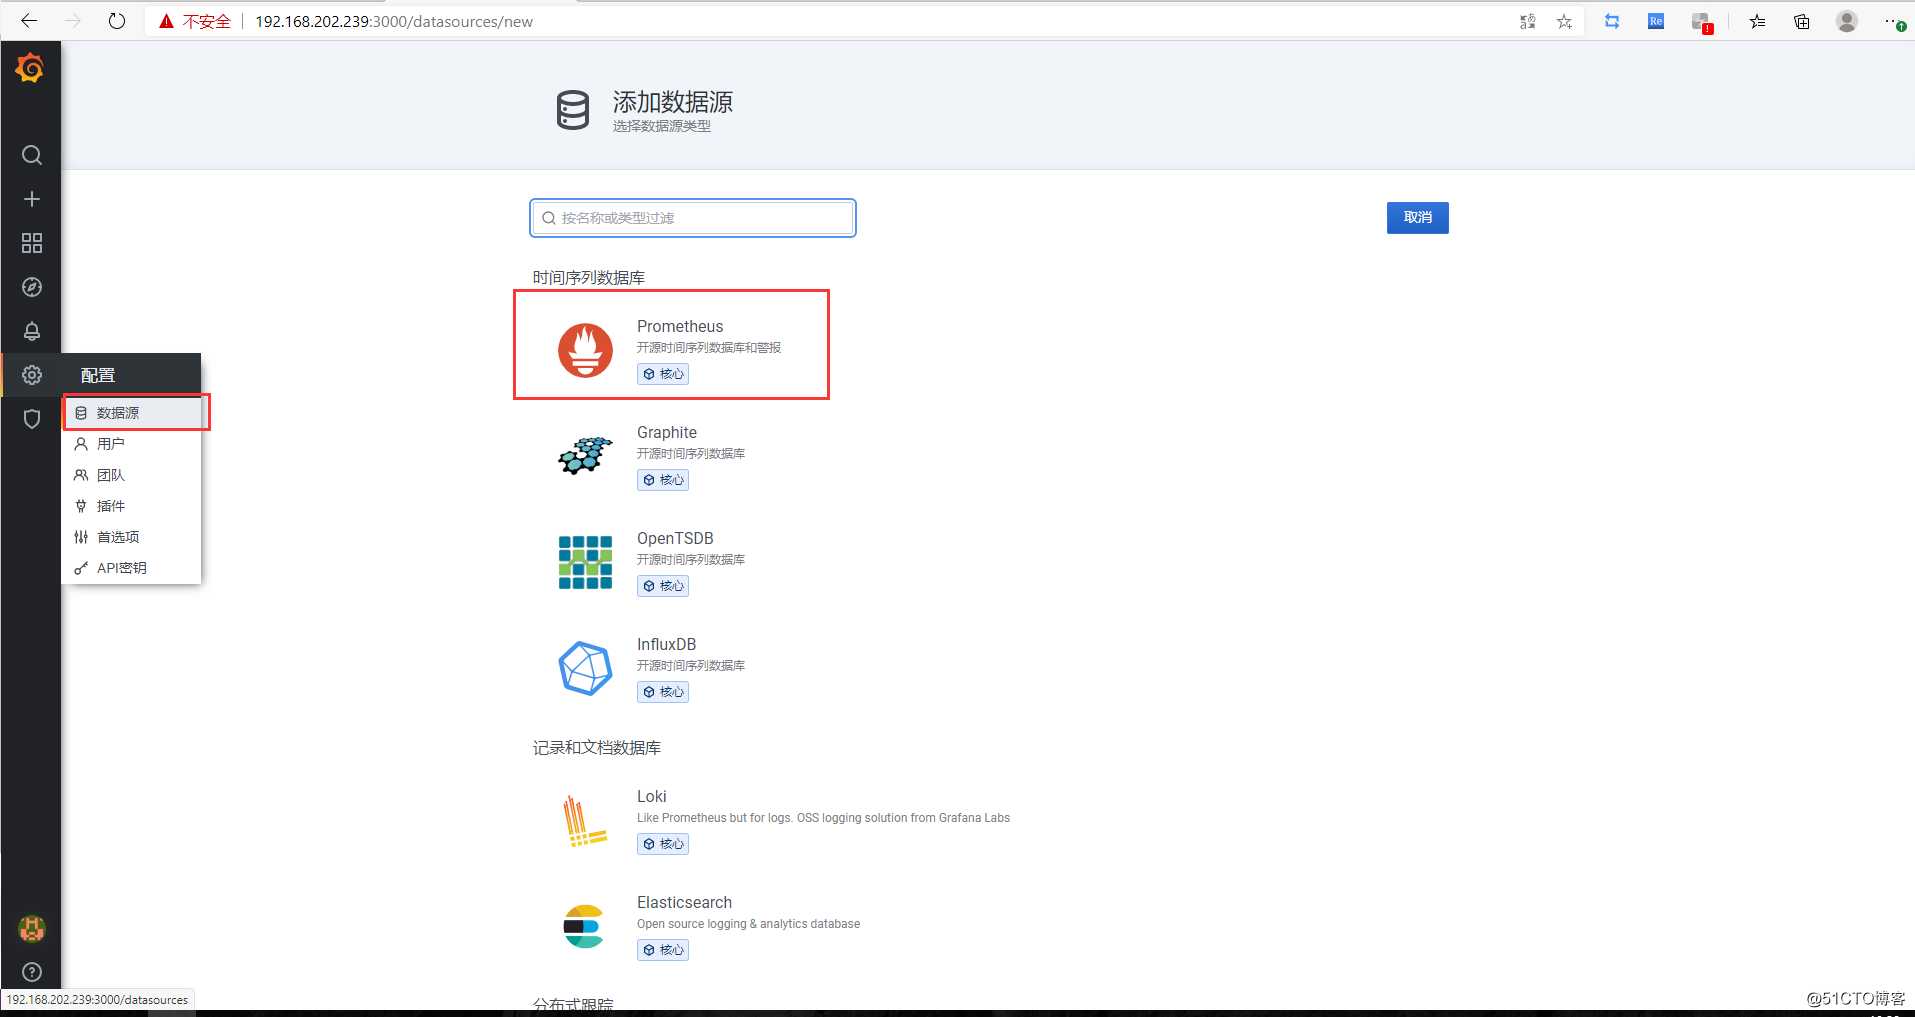This screenshot has width=1915, height=1017.
Task: Open the Explore compass icon
Action: point(32,287)
